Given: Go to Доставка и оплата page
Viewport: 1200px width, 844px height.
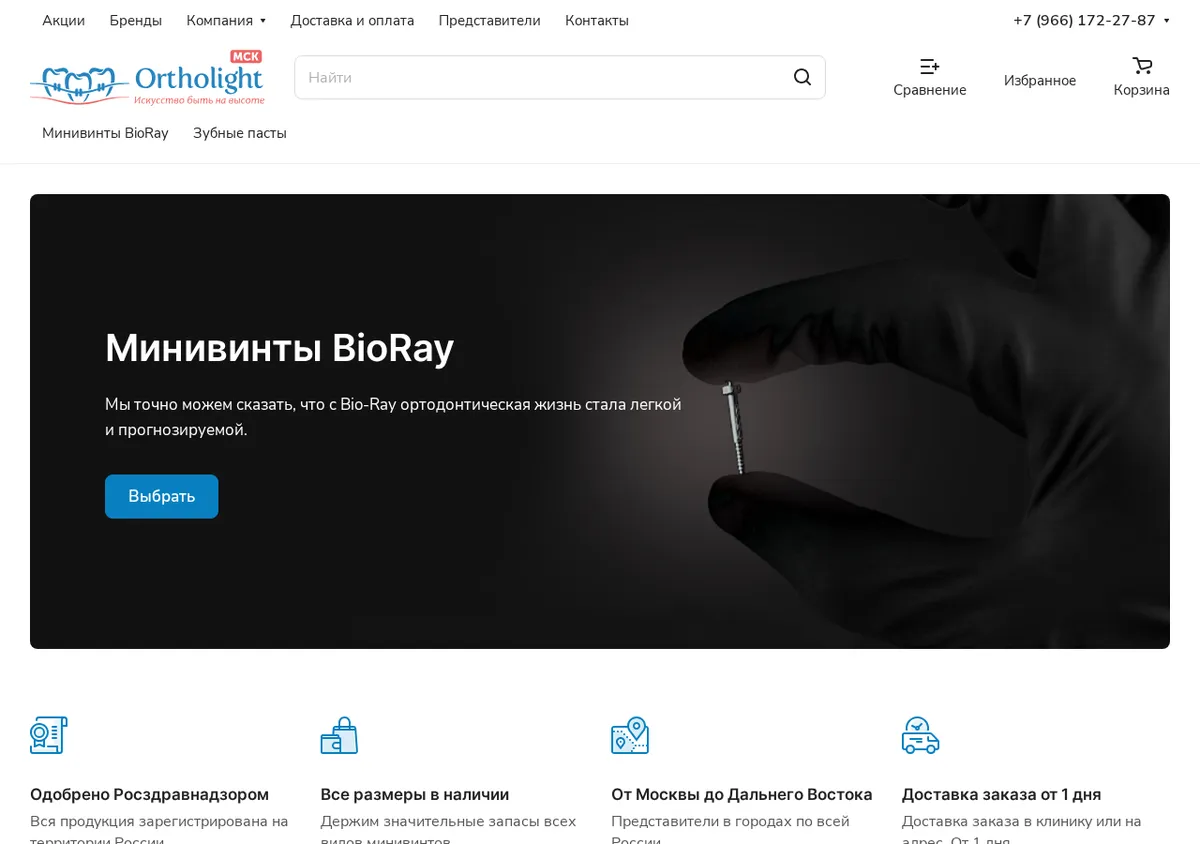Looking at the screenshot, I should pos(352,20).
